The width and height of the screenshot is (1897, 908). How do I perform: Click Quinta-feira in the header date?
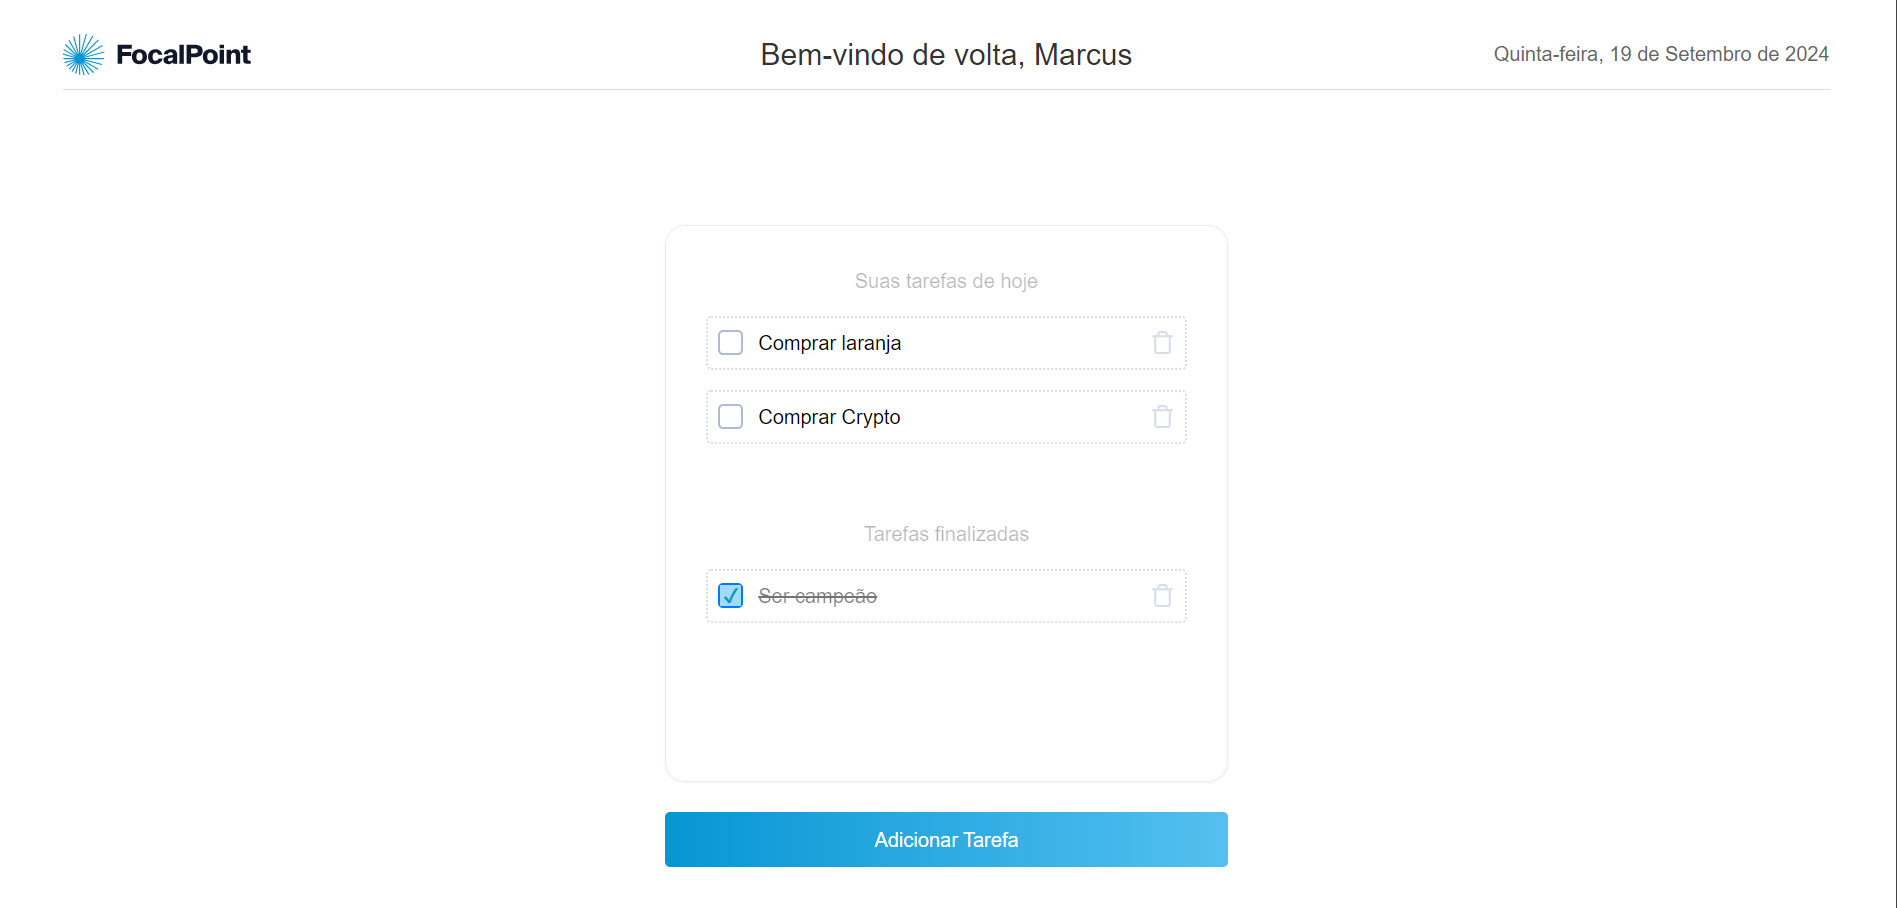click(1546, 54)
